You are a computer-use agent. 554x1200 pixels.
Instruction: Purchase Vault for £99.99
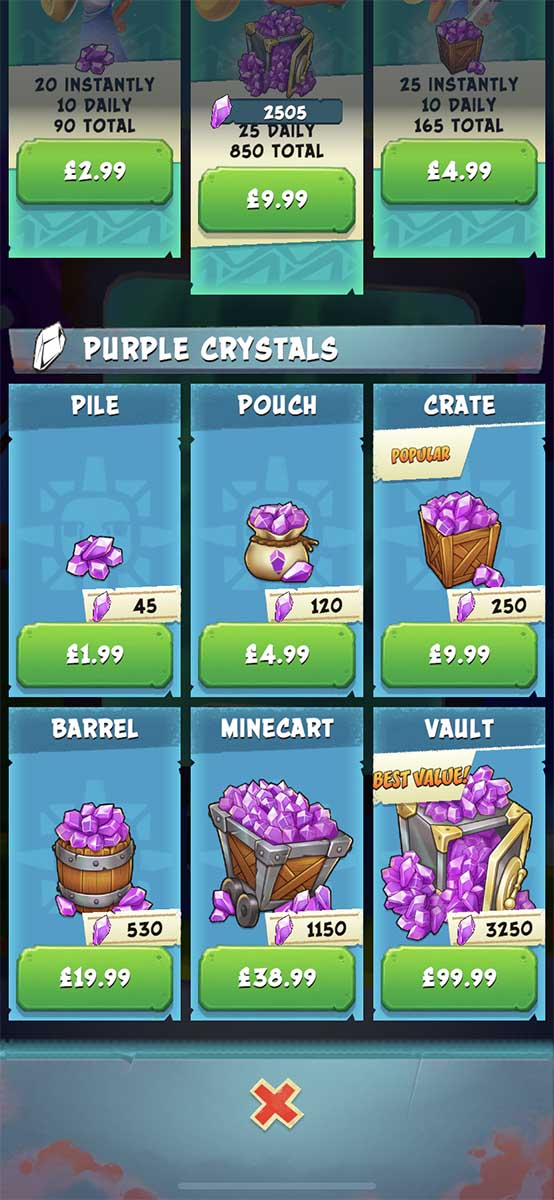459,977
